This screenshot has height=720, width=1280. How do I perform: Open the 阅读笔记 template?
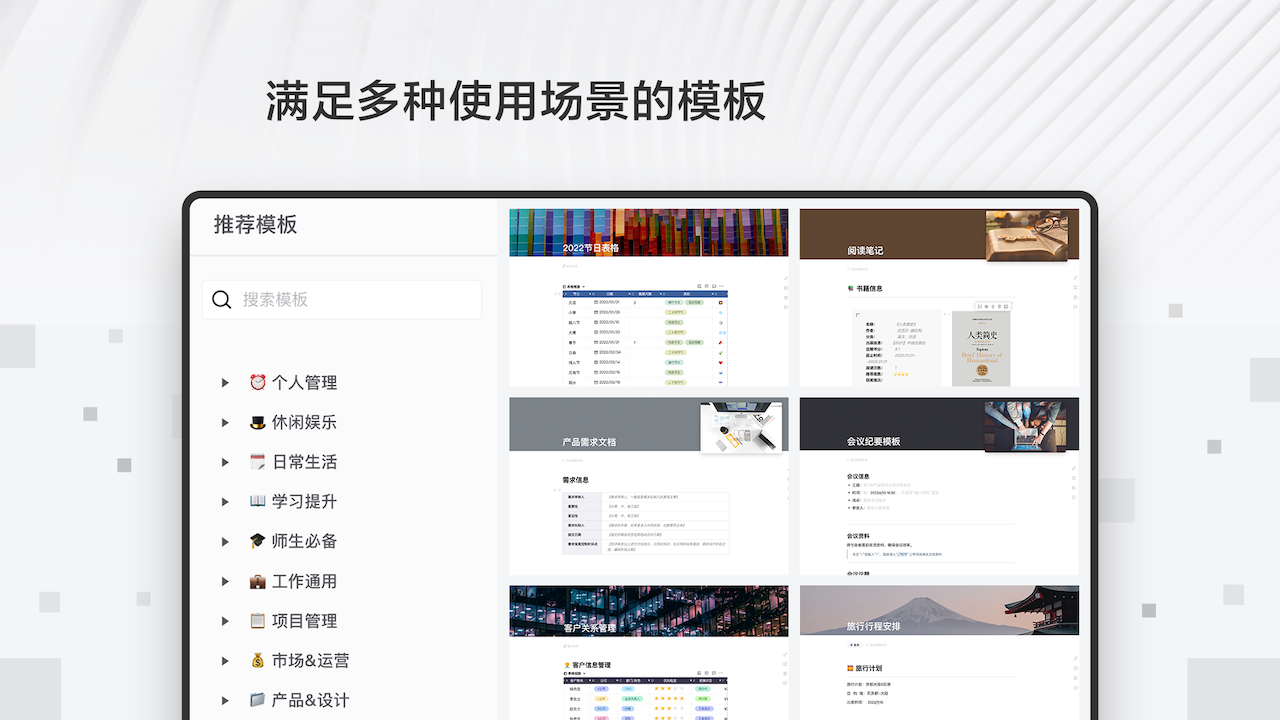[938, 295]
